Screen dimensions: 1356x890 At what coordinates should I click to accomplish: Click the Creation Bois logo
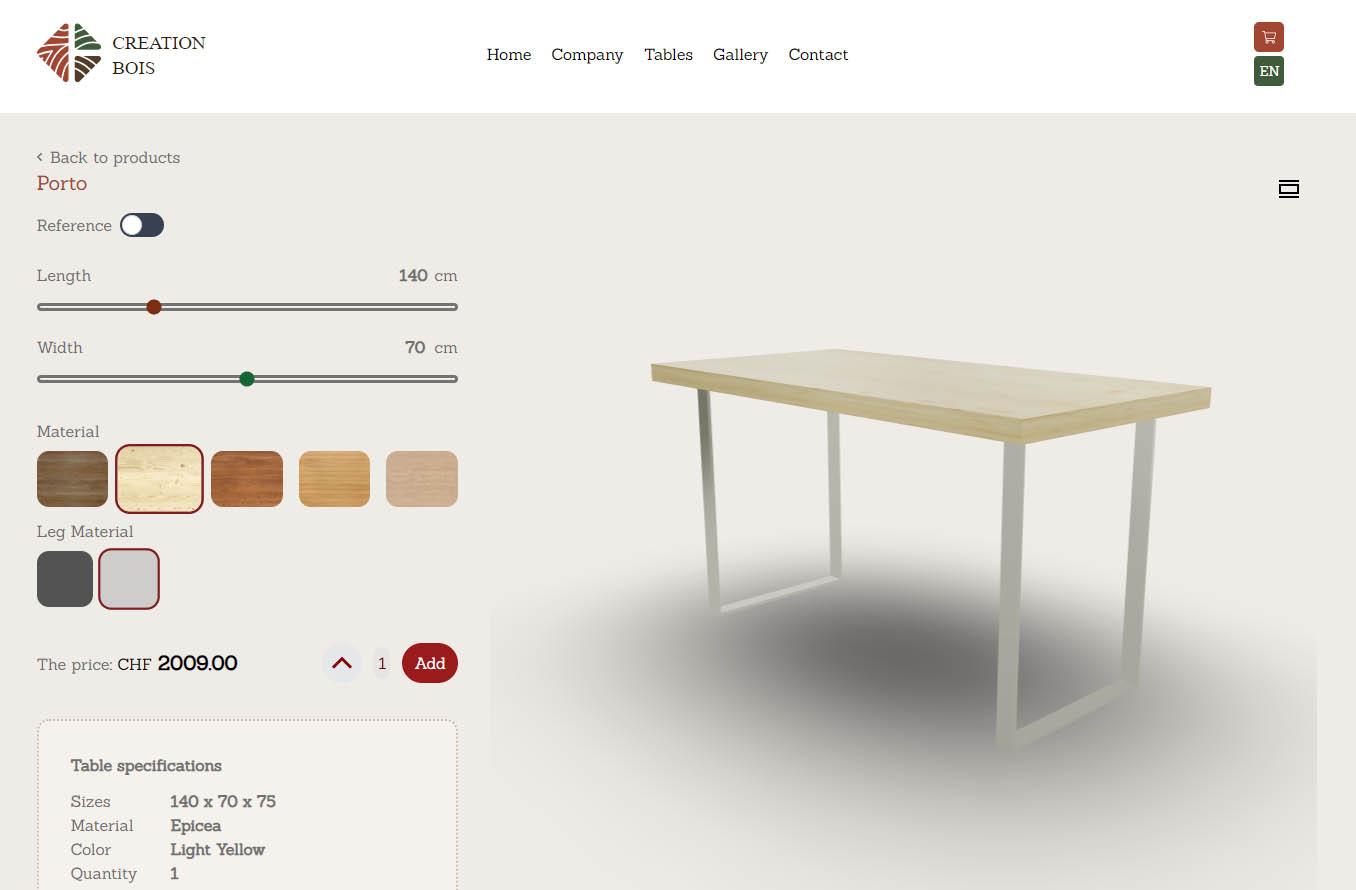pyautogui.click(x=121, y=54)
